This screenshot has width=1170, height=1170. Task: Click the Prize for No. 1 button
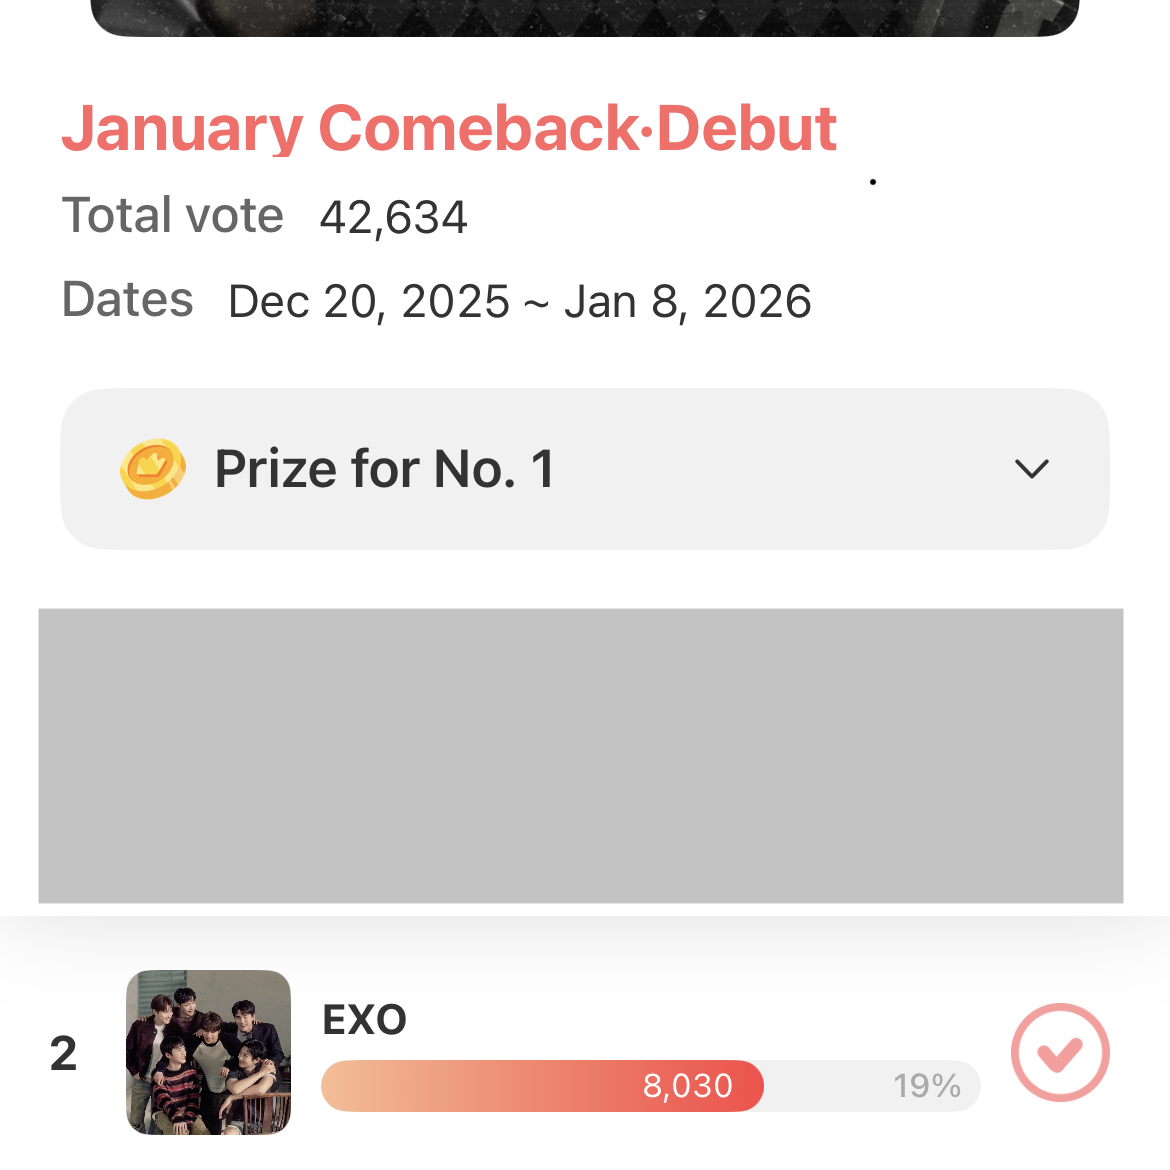click(585, 468)
